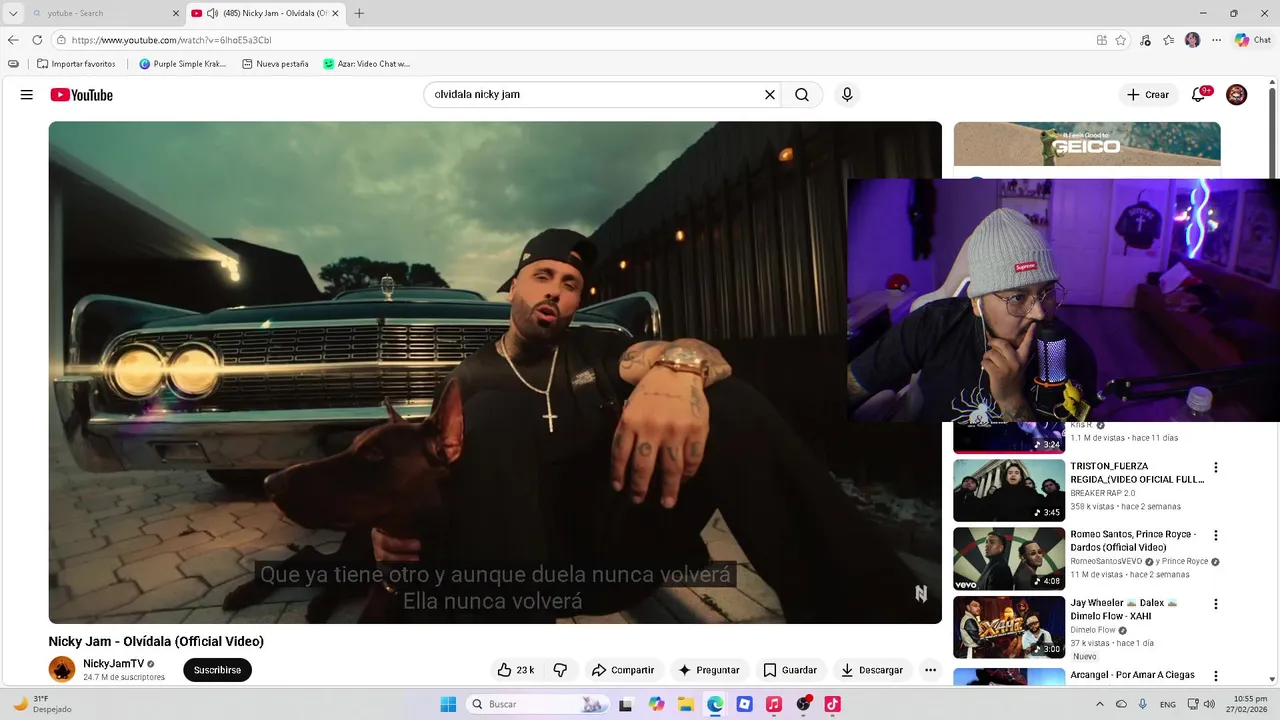Close the 'yotube - Search' tab
1280x720 pixels.
point(176,13)
